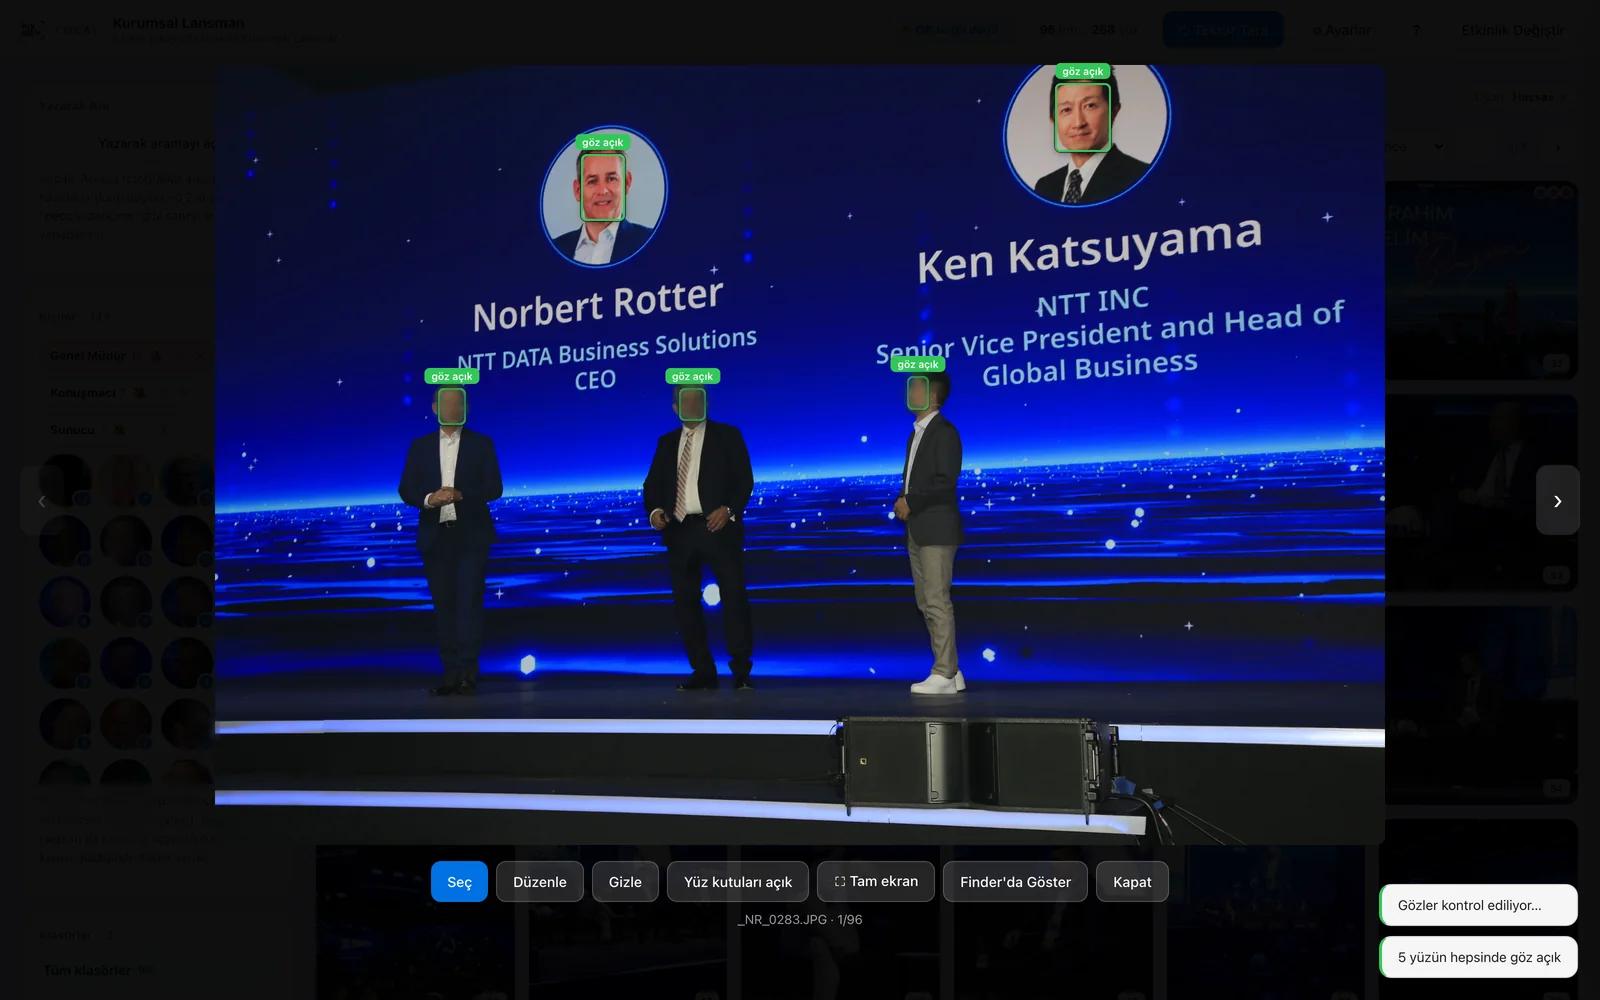Open the editor with 'Düzenle'
Image resolution: width=1600 pixels, height=1000 pixels.
[x=540, y=881]
